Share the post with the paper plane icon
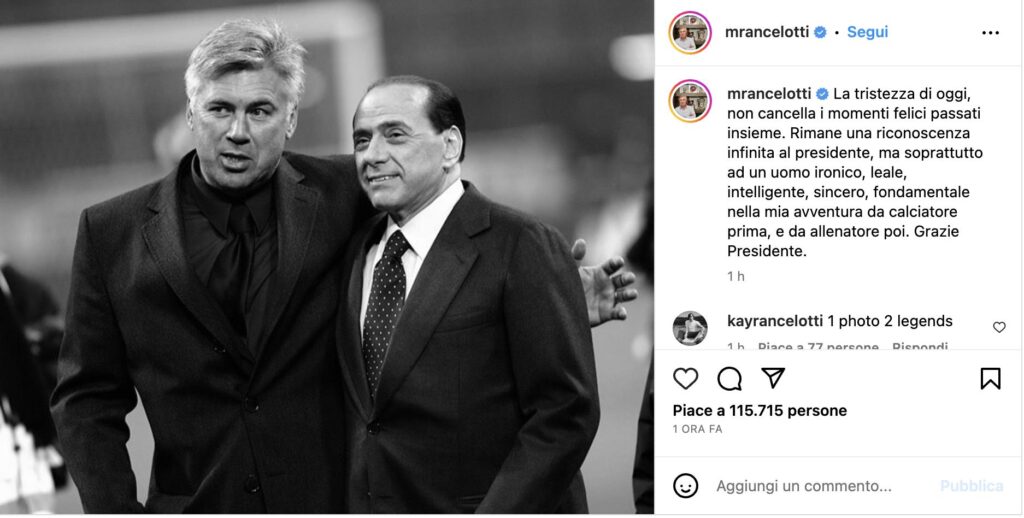Screen dimensions: 1024x518 click(773, 378)
